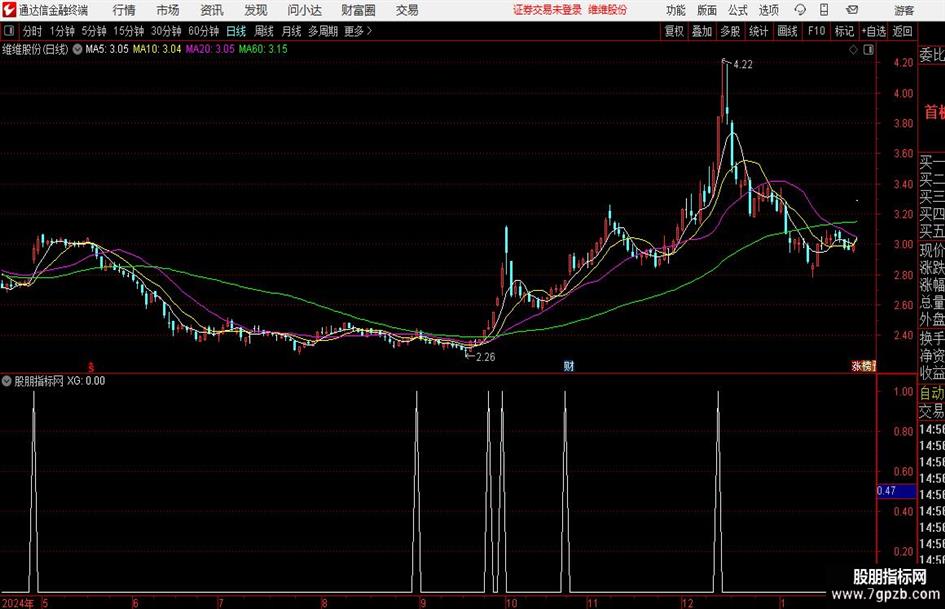Screen dimensions: 945x609
Task: Click the 4.22 high price marker
Action: click(x=743, y=65)
